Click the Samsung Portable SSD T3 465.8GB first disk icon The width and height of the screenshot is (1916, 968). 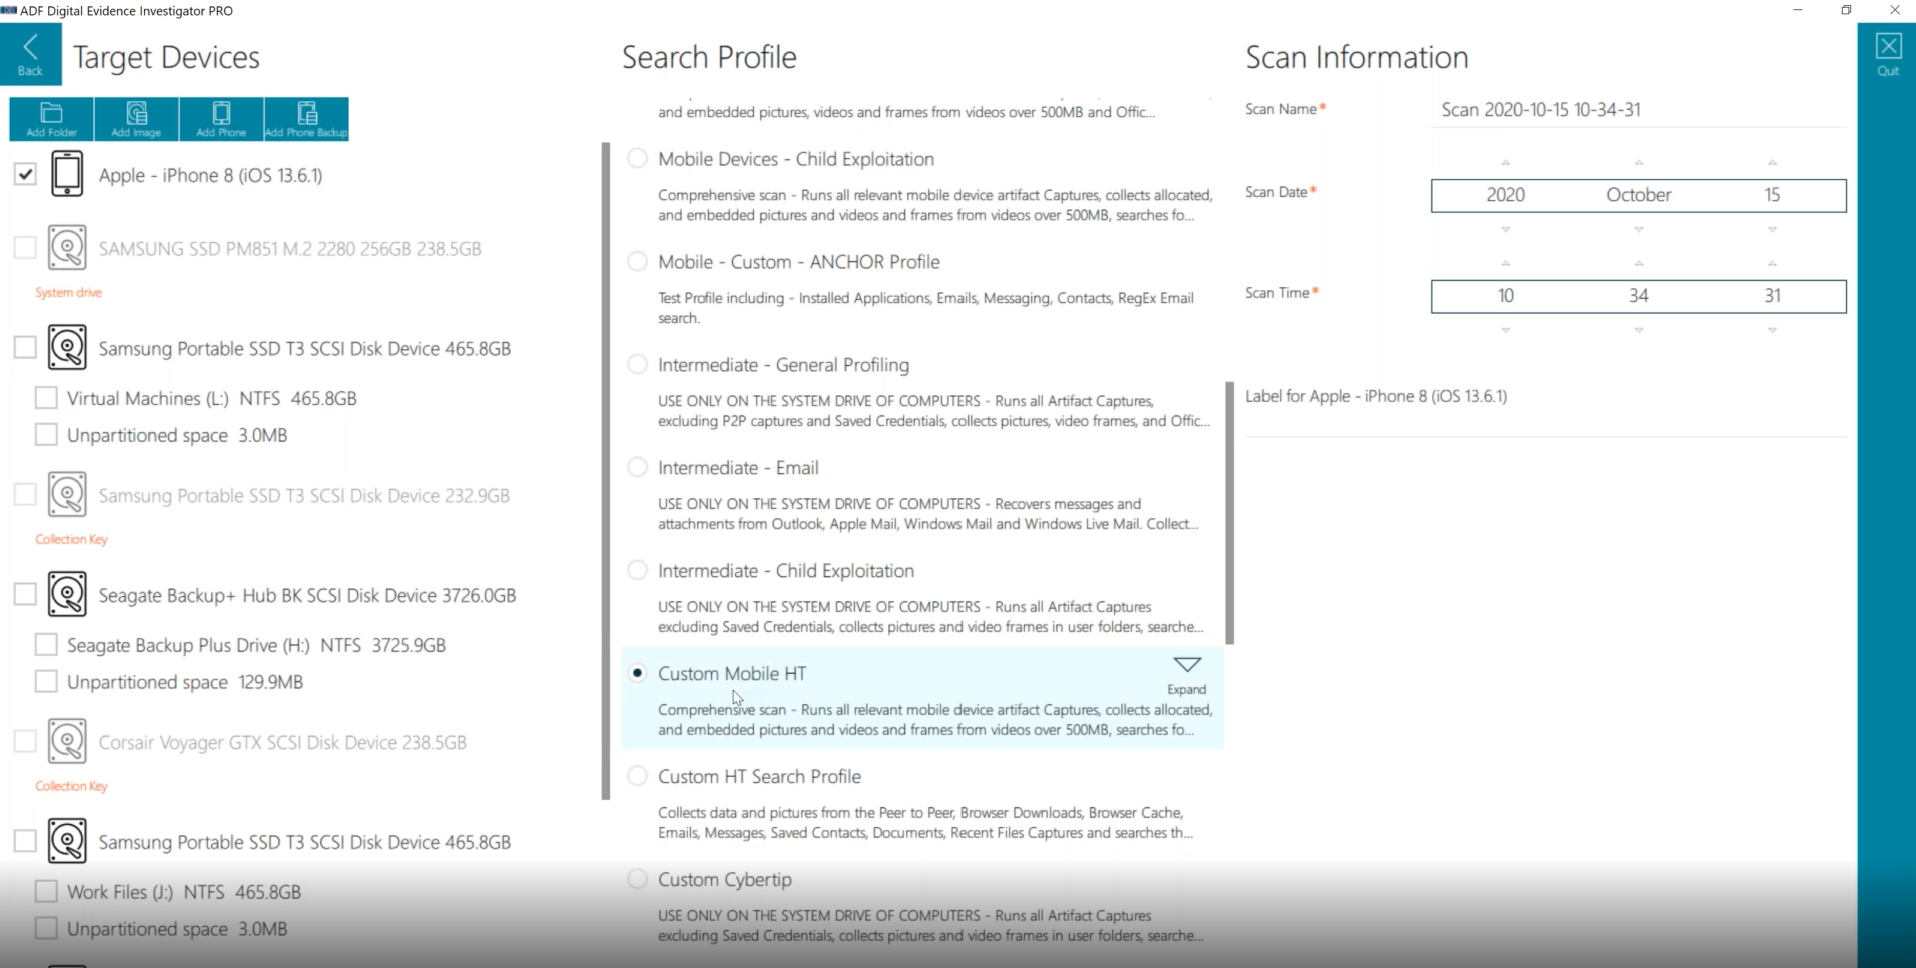click(x=67, y=348)
